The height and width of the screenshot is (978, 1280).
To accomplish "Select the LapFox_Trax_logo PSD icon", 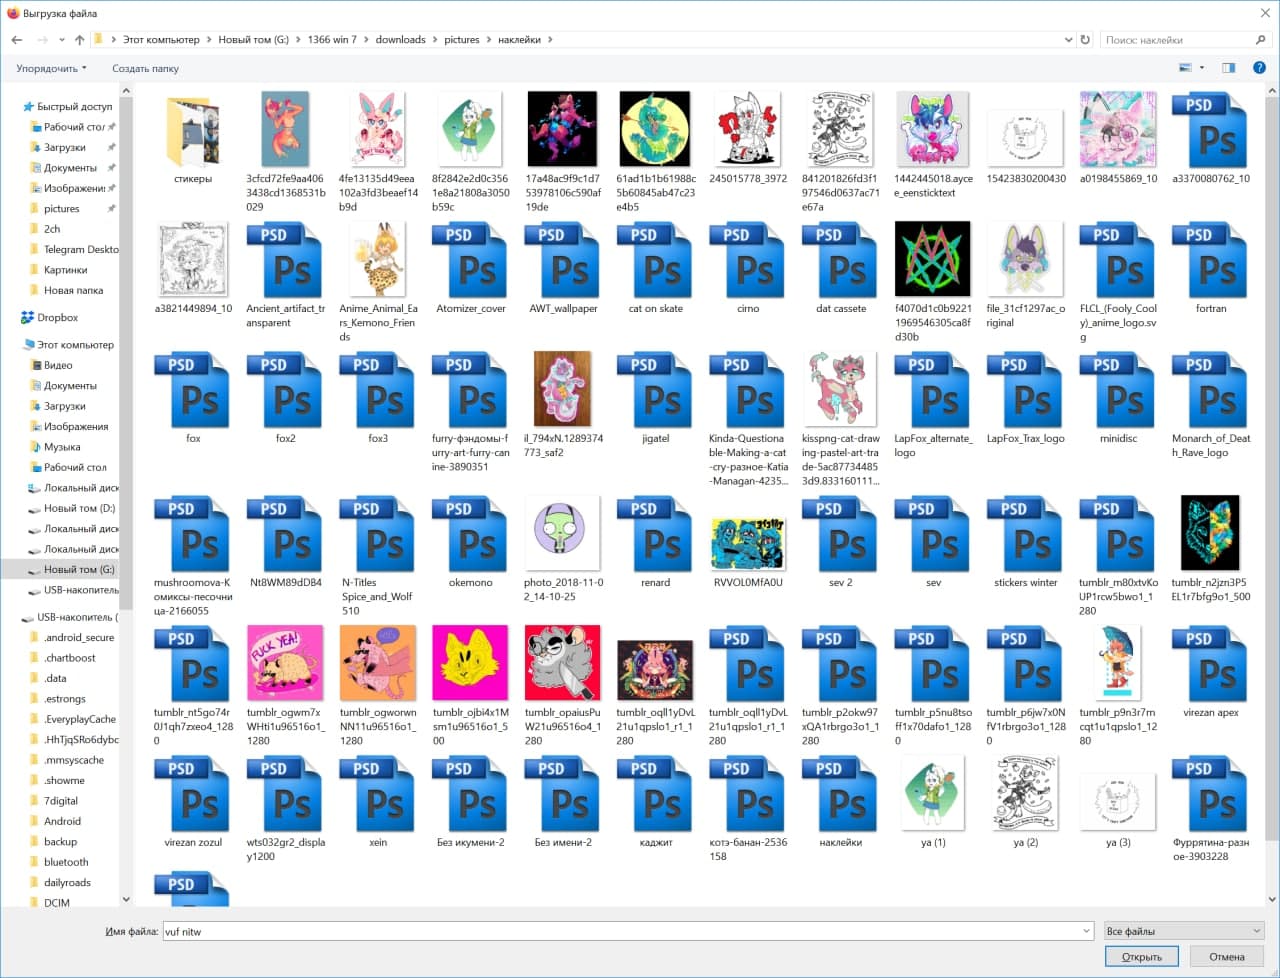I will click(1026, 391).
